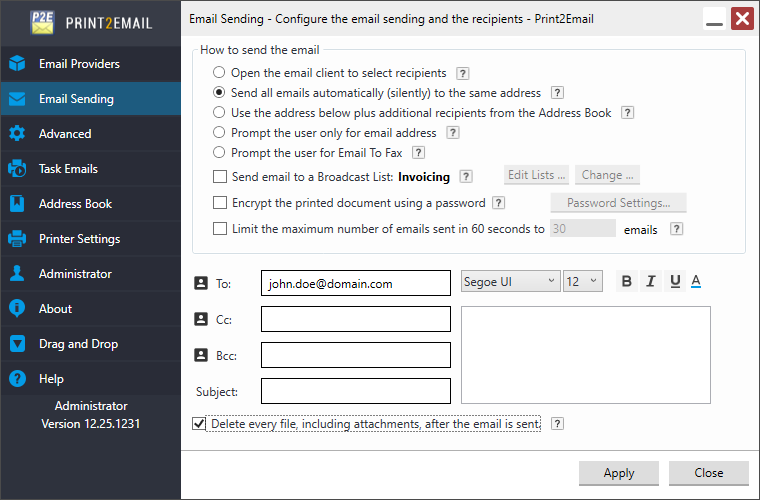The height and width of the screenshot is (500, 760).
Task: Click the Address Book bookmark icon
Action: [17, 203]
